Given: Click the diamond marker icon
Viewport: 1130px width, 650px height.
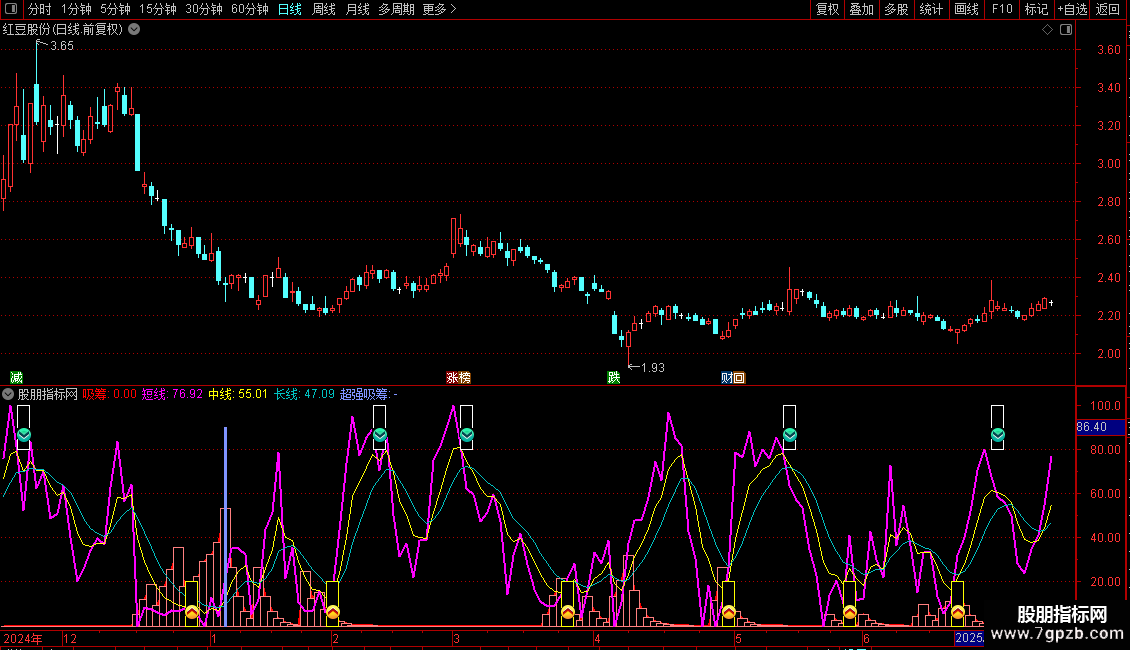Looking at the screenshot, I should point(1047,30).
